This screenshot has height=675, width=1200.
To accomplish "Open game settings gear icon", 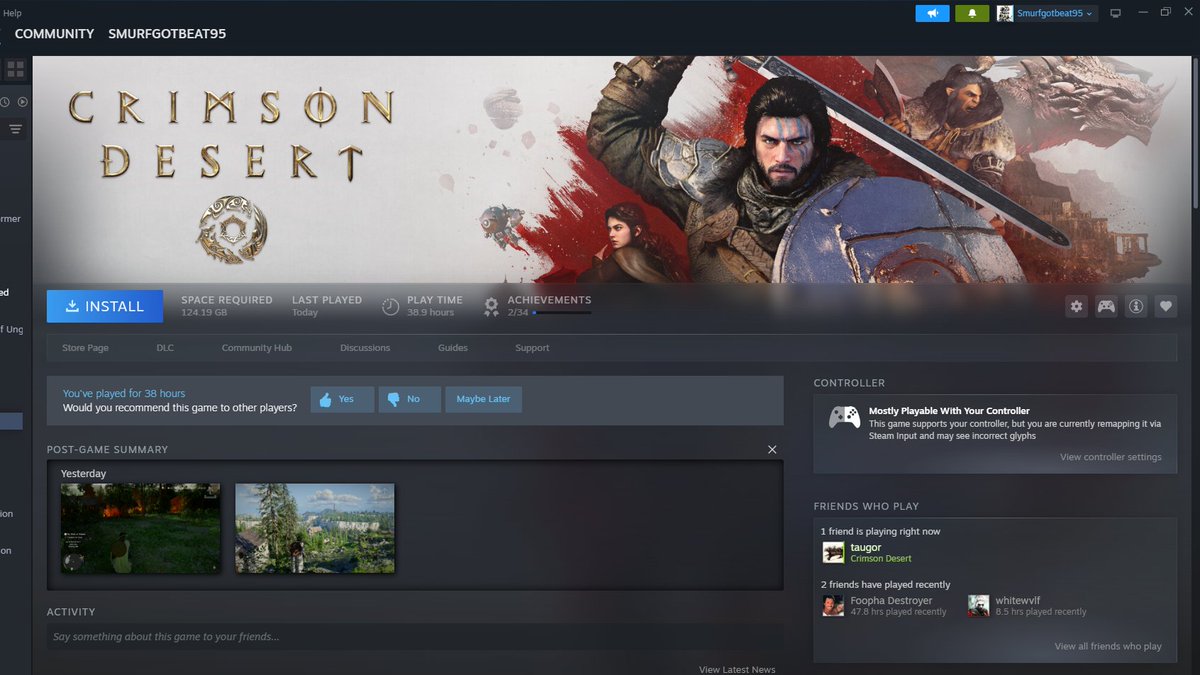I will [x=1077, y=307].
